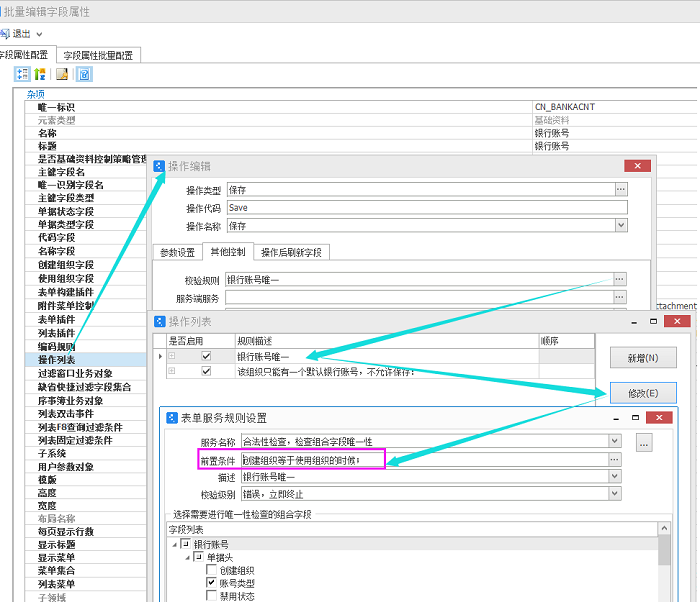The width and height of the screenshot is (700, 602).
Task: Click the 新增(N) button
Action: pyautogui.click(x=642, y=358)
